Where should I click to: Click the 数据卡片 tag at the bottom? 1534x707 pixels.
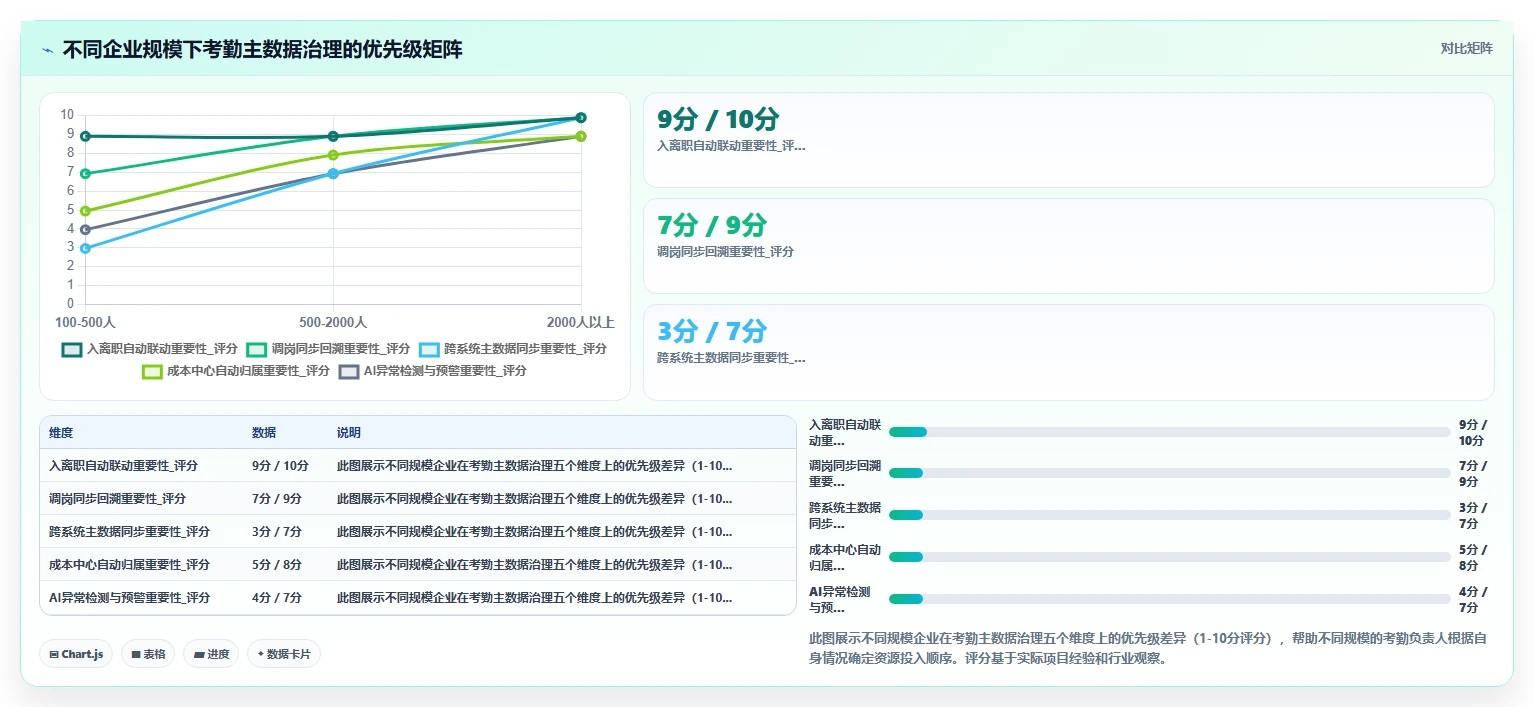(284, 654)
